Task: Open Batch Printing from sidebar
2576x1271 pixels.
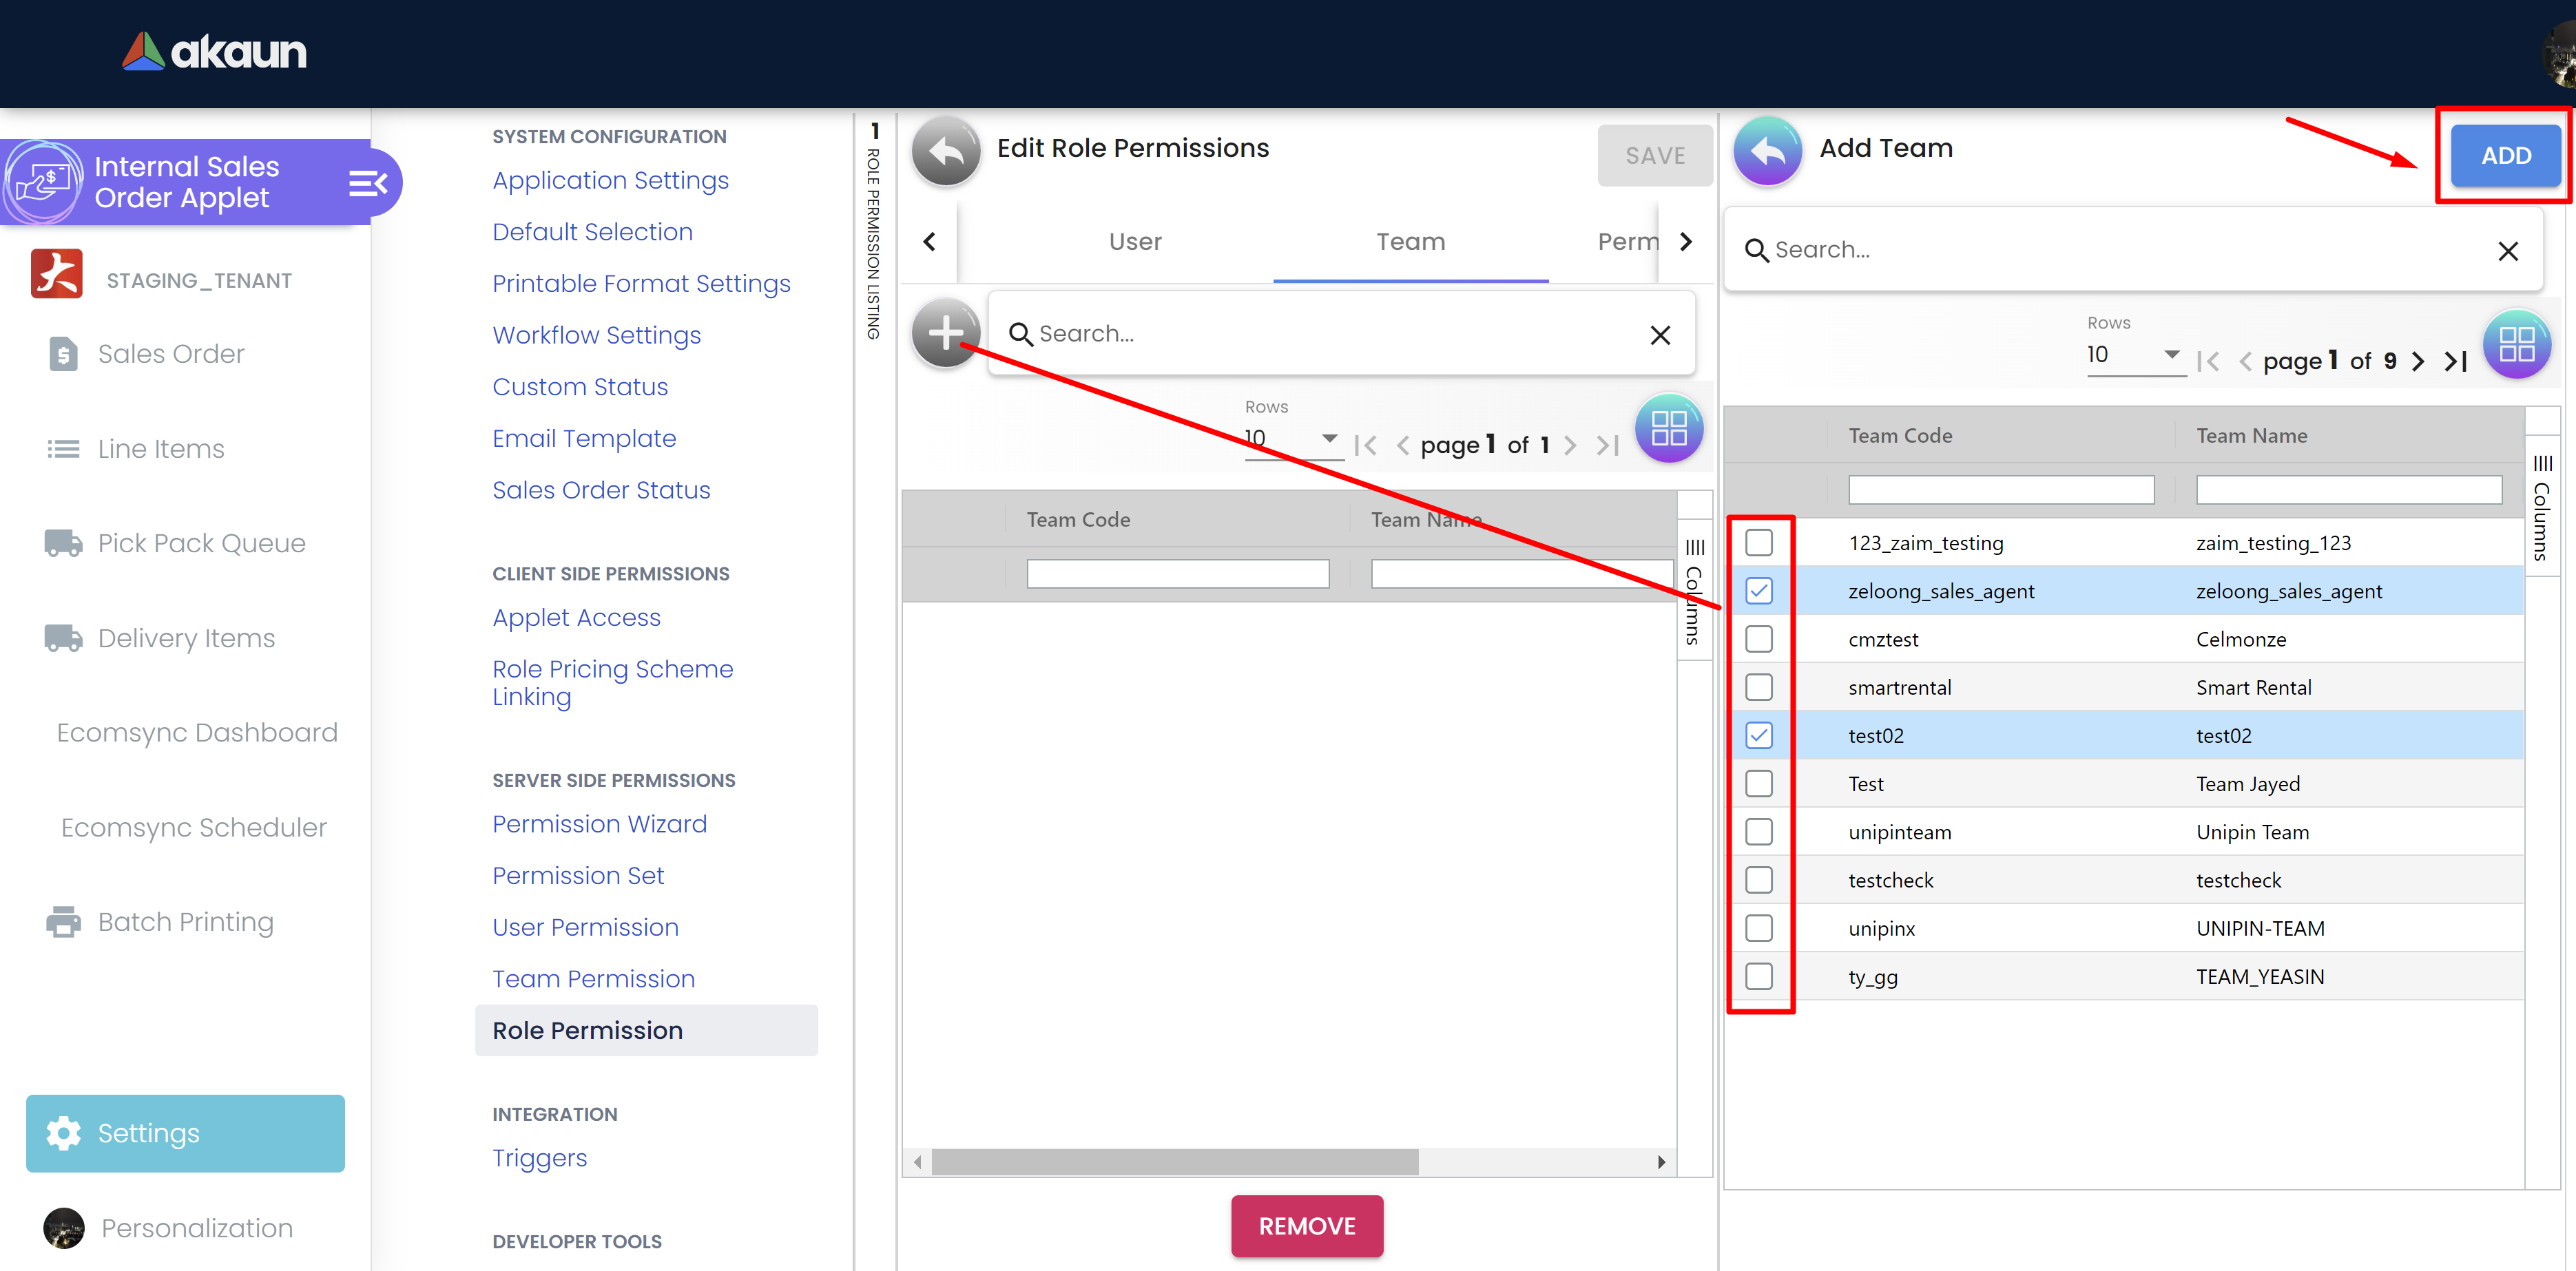Action: (x=185, y=921)
